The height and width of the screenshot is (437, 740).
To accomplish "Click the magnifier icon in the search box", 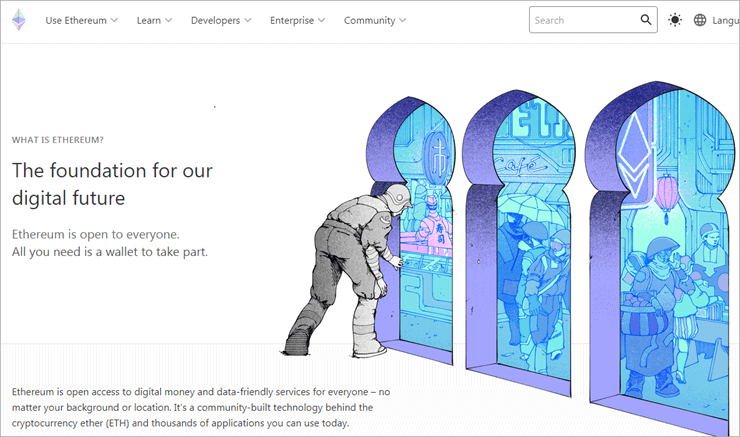I will [x=646, y=20].
